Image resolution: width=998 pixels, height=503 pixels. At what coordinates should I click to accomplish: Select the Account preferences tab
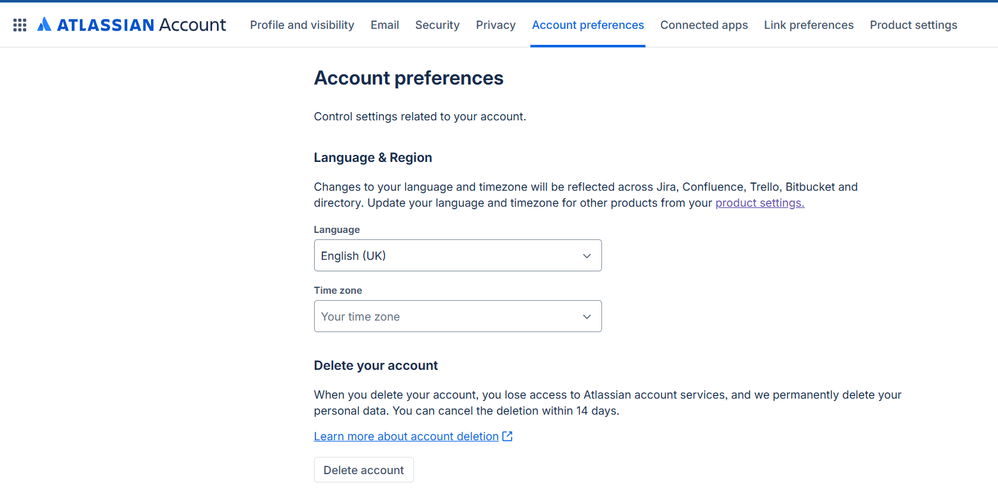pos(588,25)
